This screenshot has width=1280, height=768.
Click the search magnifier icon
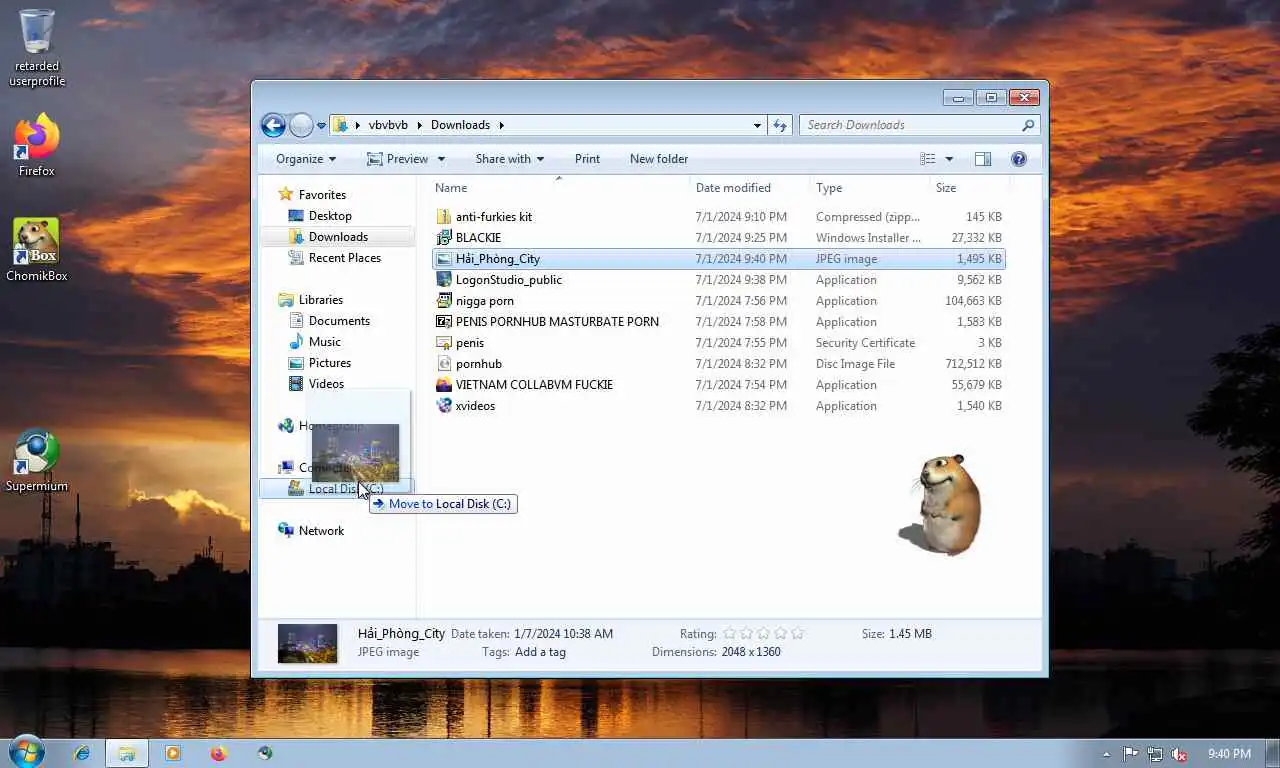pyautogui.click(x=1028, y=125)
